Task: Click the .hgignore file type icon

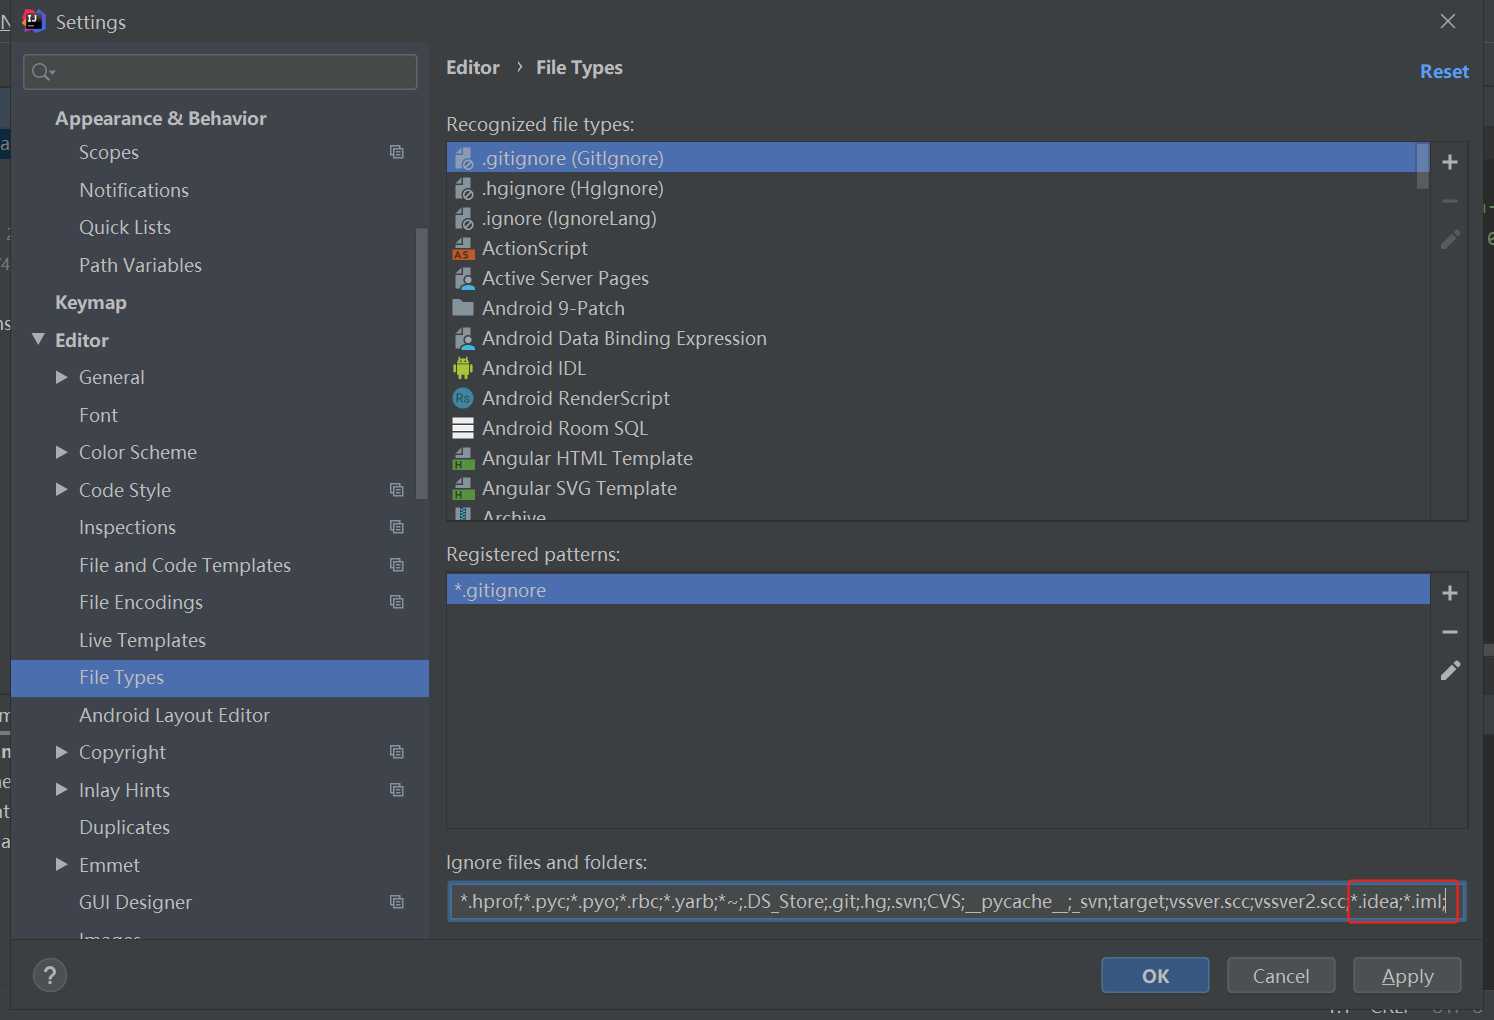Action: tap(463, 188)
